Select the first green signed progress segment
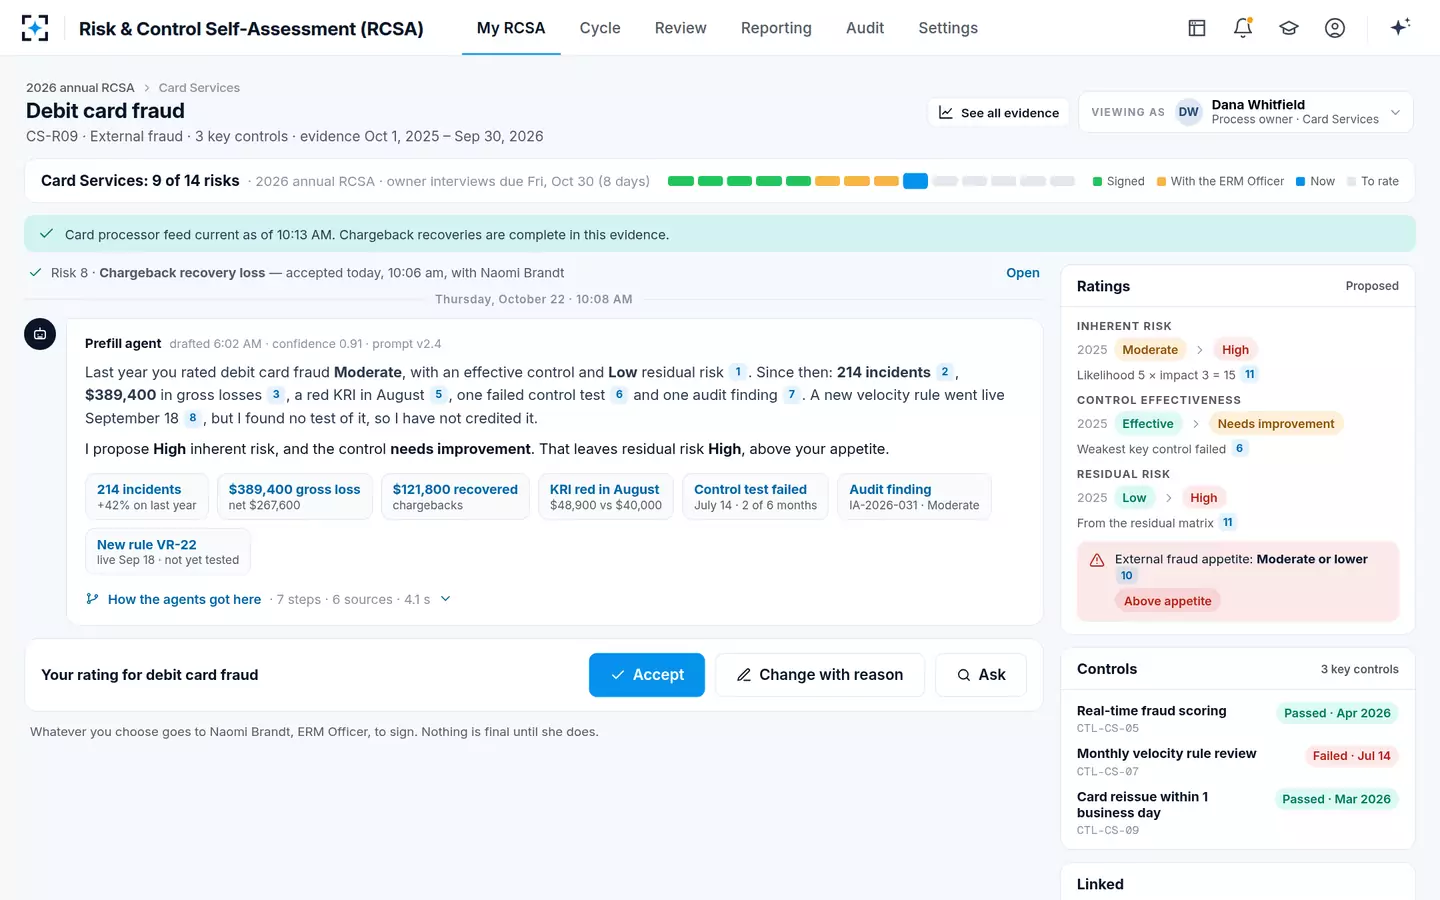Viewport: 1440px width, 900px height. pyautogui.click(x=681, y=181)
